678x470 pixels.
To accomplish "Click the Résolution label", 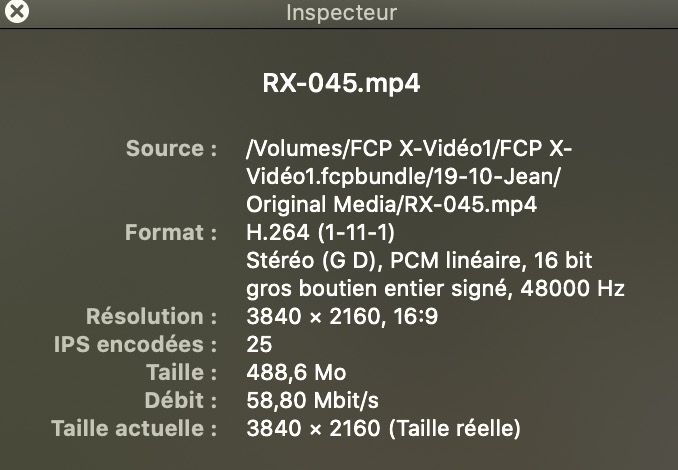I will coord(151,316).
